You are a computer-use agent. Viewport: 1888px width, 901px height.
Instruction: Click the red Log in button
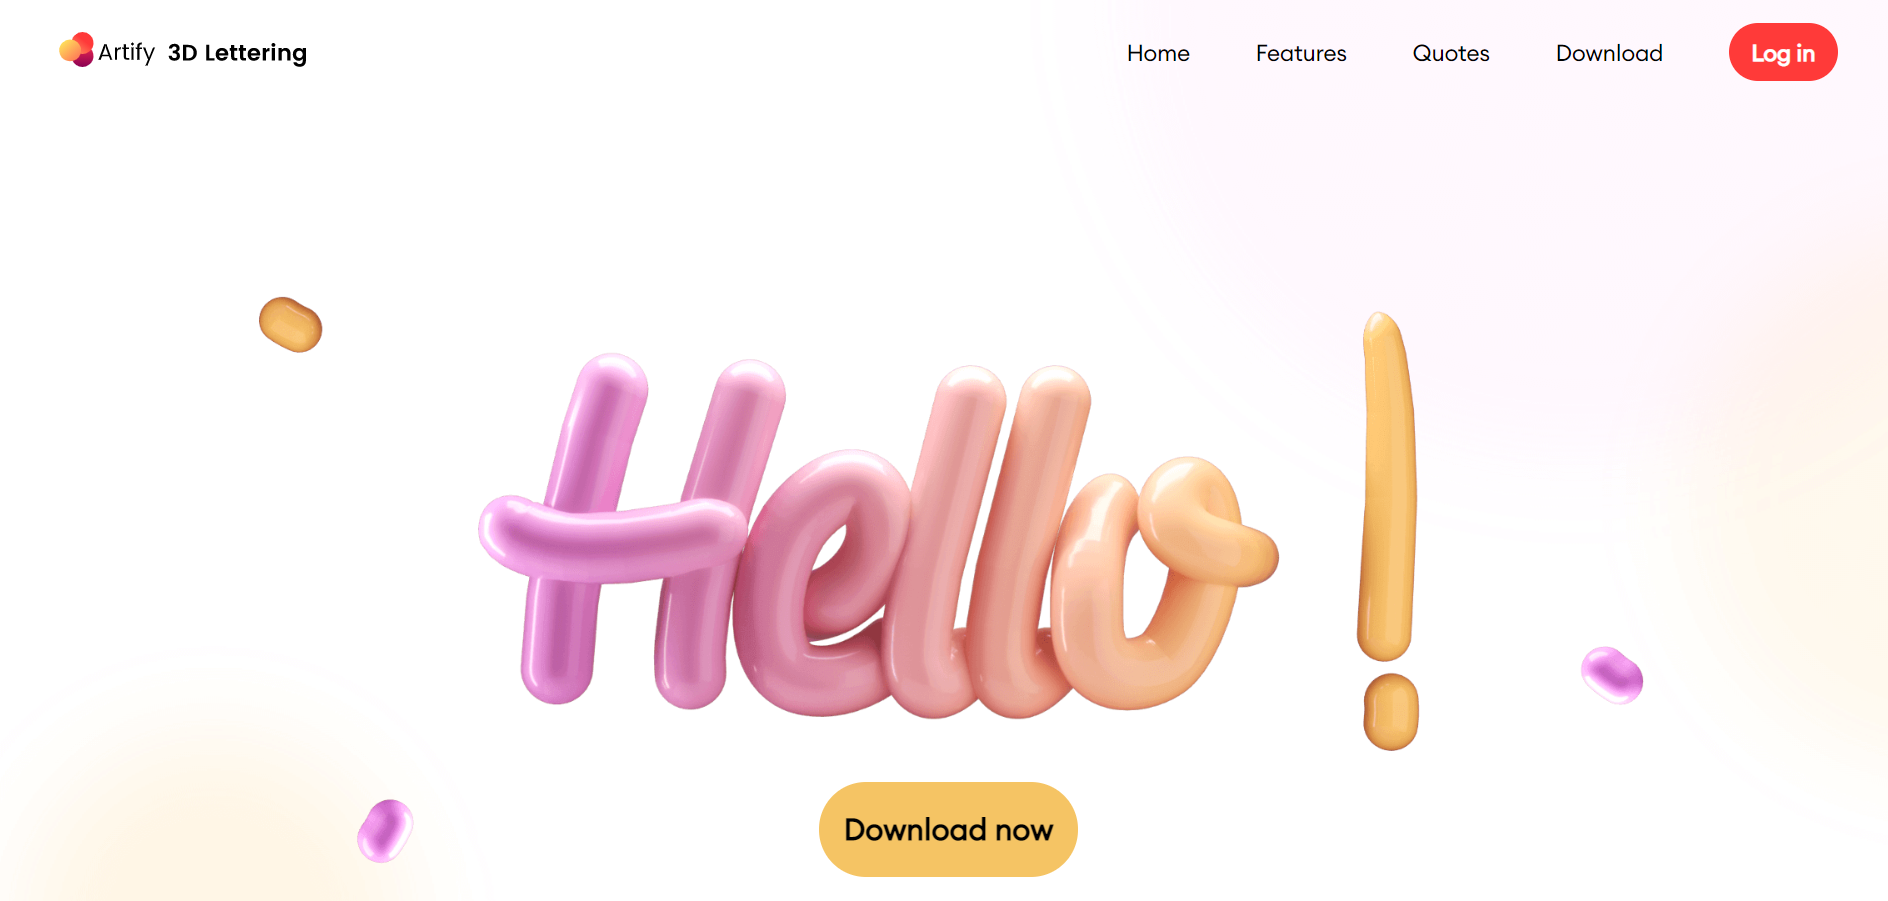coord(1783,52)
